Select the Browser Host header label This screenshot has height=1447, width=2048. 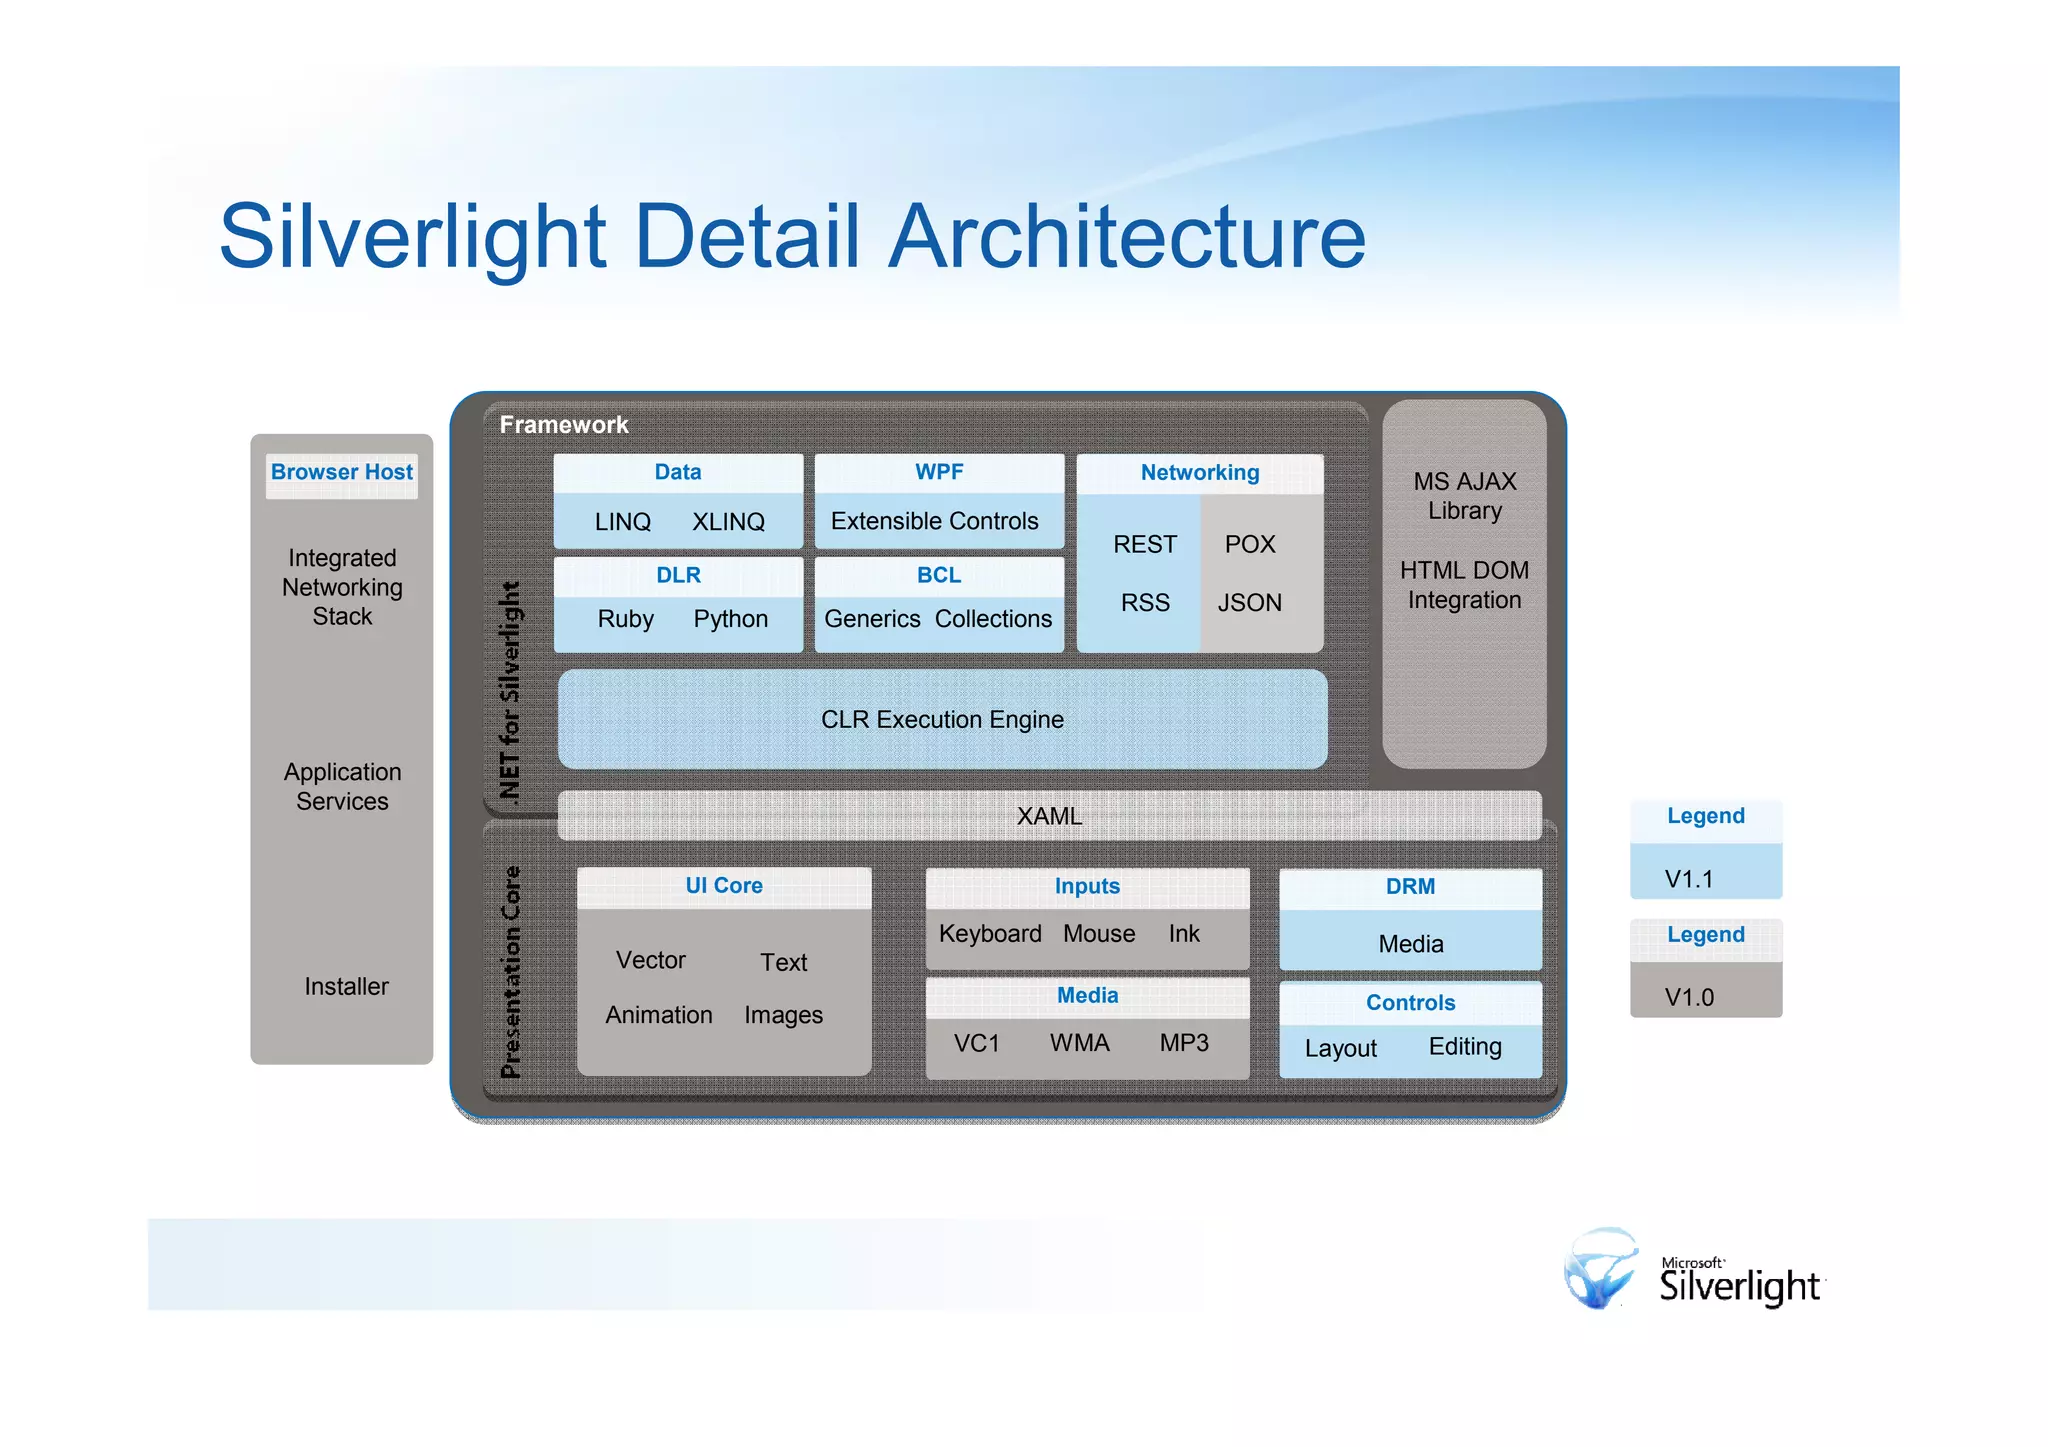tap(341, 472)
